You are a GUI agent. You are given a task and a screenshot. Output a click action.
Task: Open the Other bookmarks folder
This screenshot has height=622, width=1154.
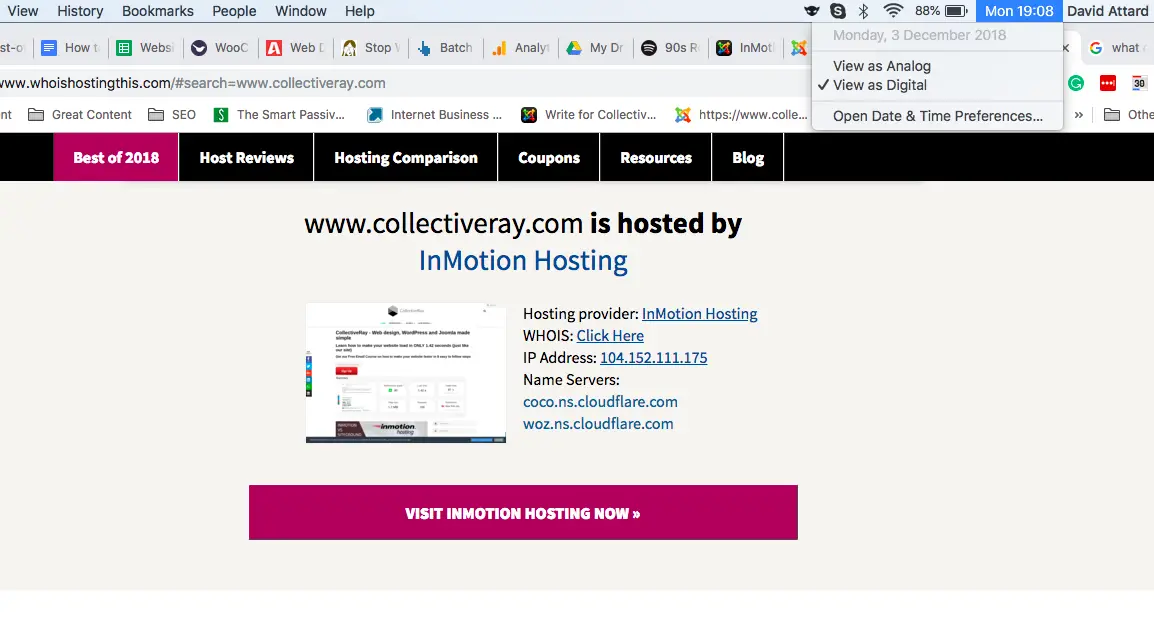point(1129,115)
